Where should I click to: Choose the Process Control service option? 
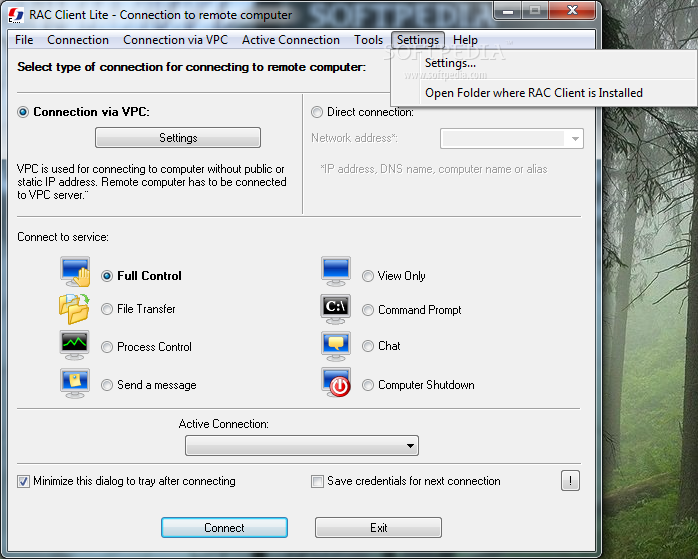click(x=107, y=347)
